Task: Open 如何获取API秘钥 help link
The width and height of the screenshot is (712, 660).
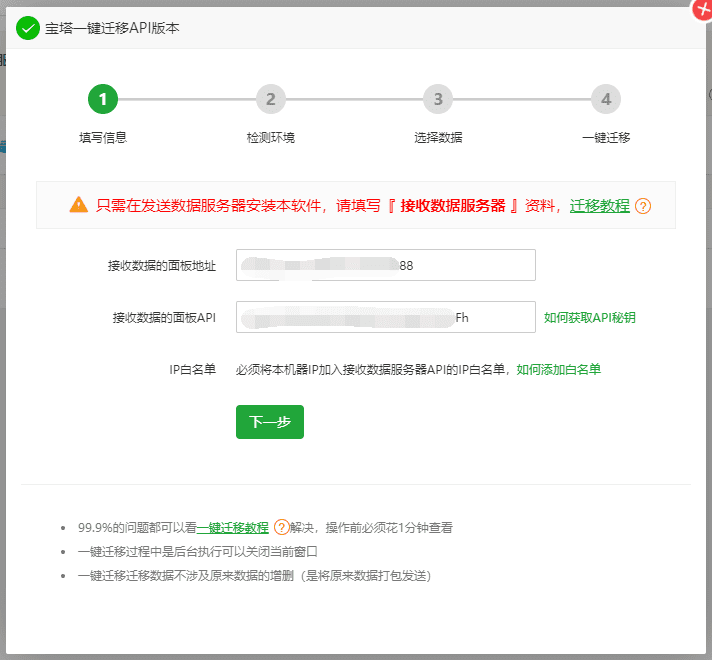Action: click(589, 318)
